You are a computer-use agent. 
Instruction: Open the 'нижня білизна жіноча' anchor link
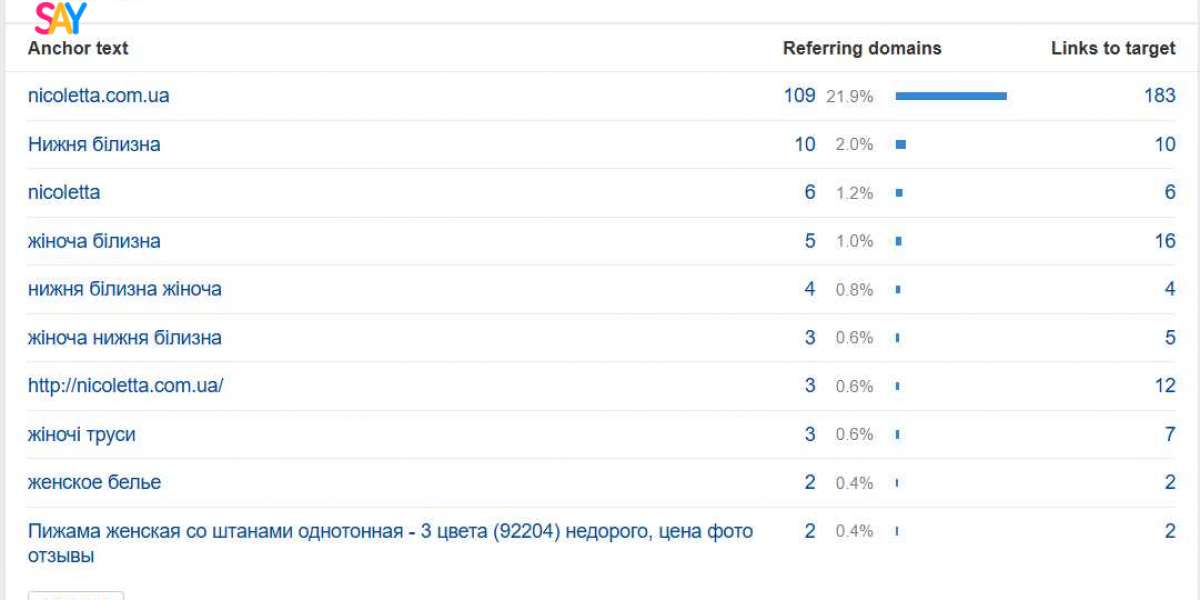click(x=124, y=289)
